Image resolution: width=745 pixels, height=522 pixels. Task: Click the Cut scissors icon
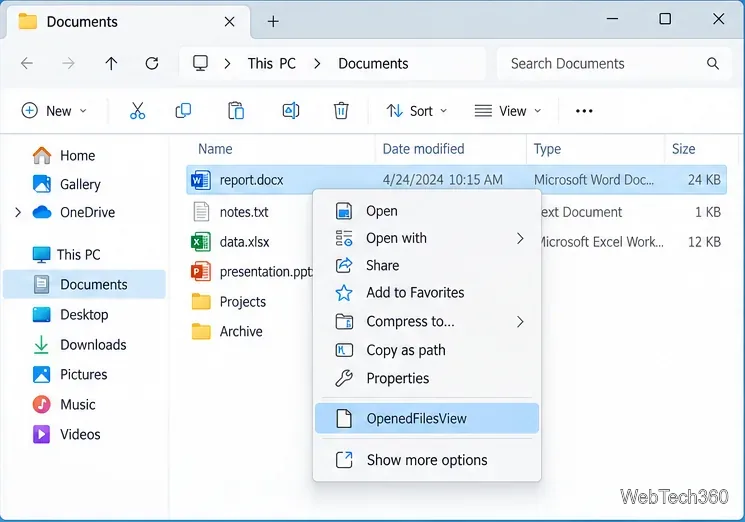point(137,111)
